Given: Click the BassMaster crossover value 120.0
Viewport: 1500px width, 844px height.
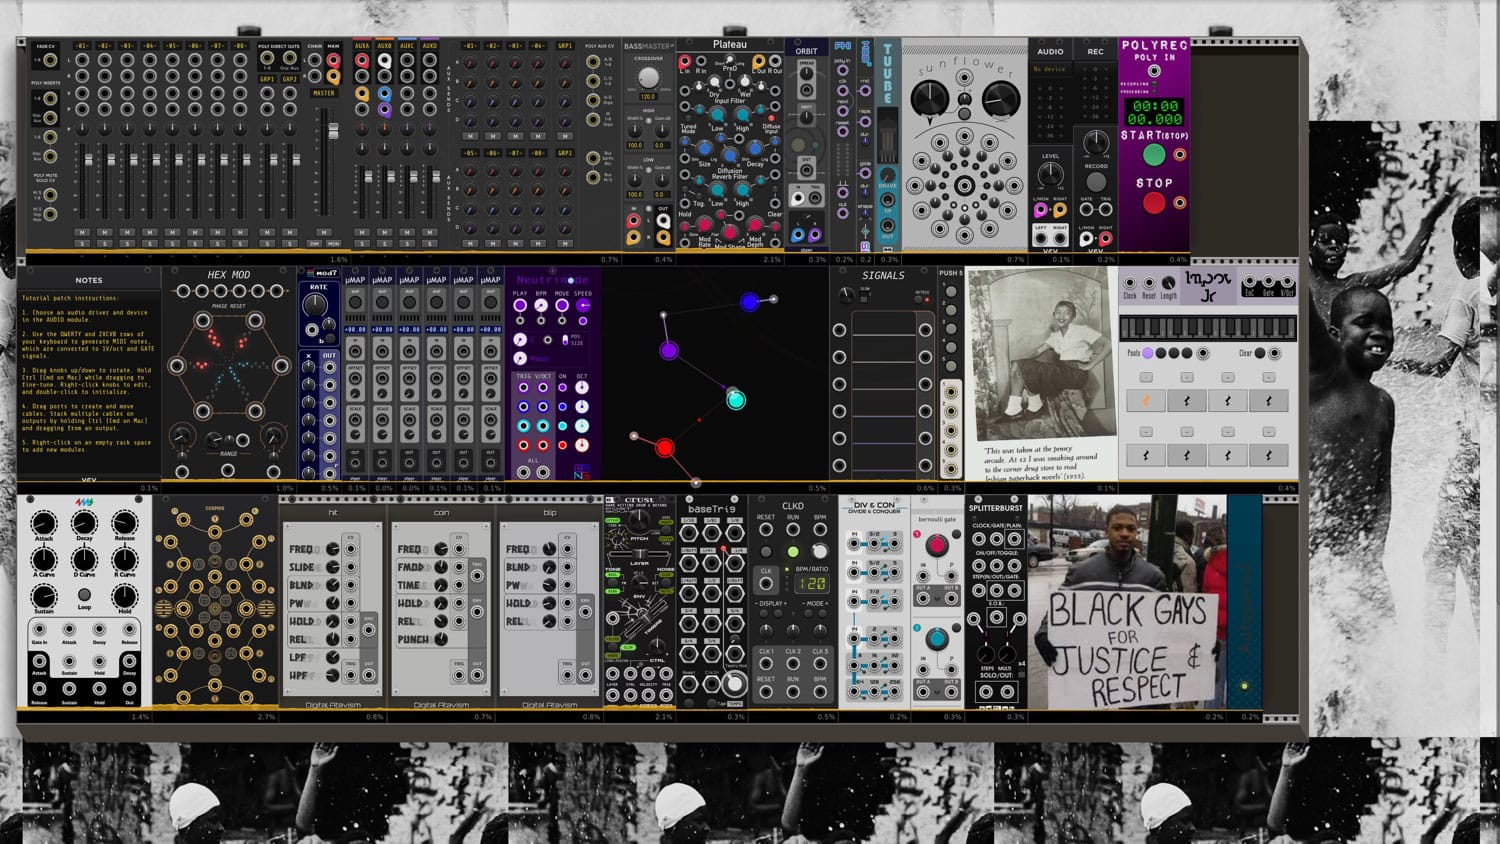Looking at the screenshot, I should click(648, 97).
